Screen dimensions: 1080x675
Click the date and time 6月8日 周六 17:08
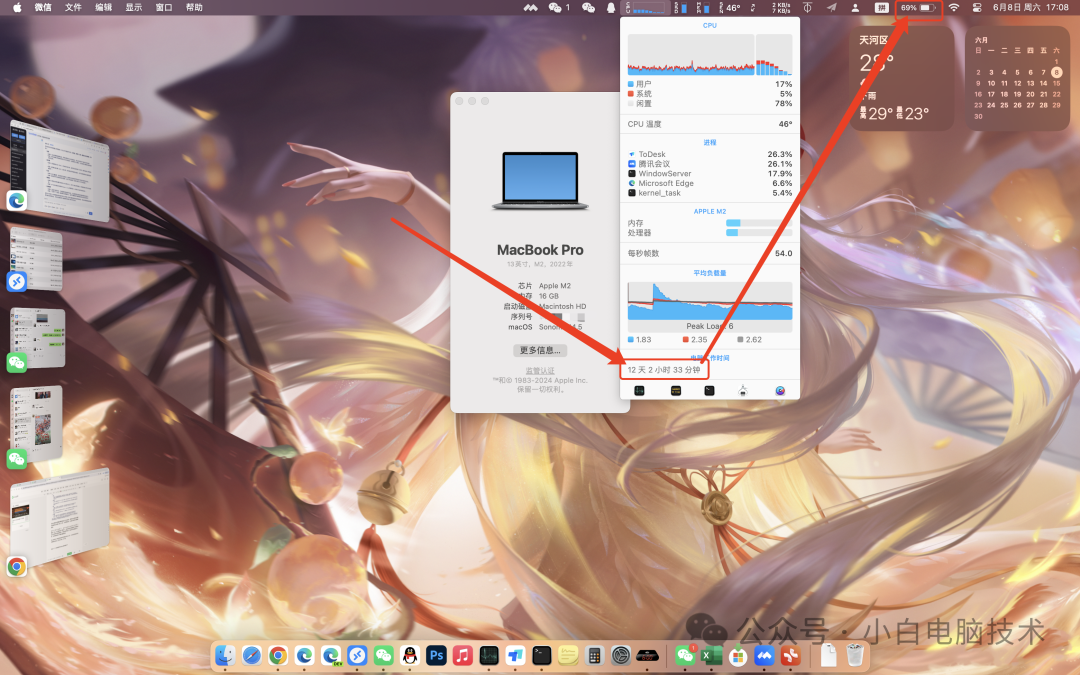pyautogui.click(x=1030, y=8)
